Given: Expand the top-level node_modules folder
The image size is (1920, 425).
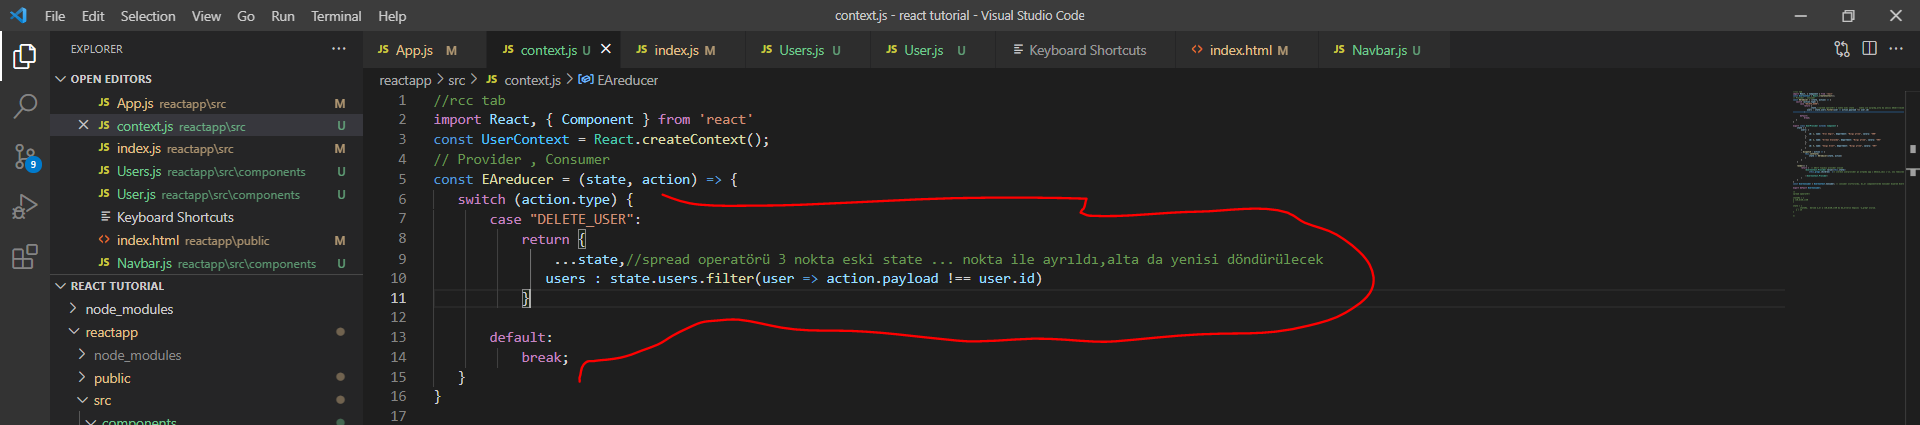Looking at the screenshot, I should pos(73,309).
